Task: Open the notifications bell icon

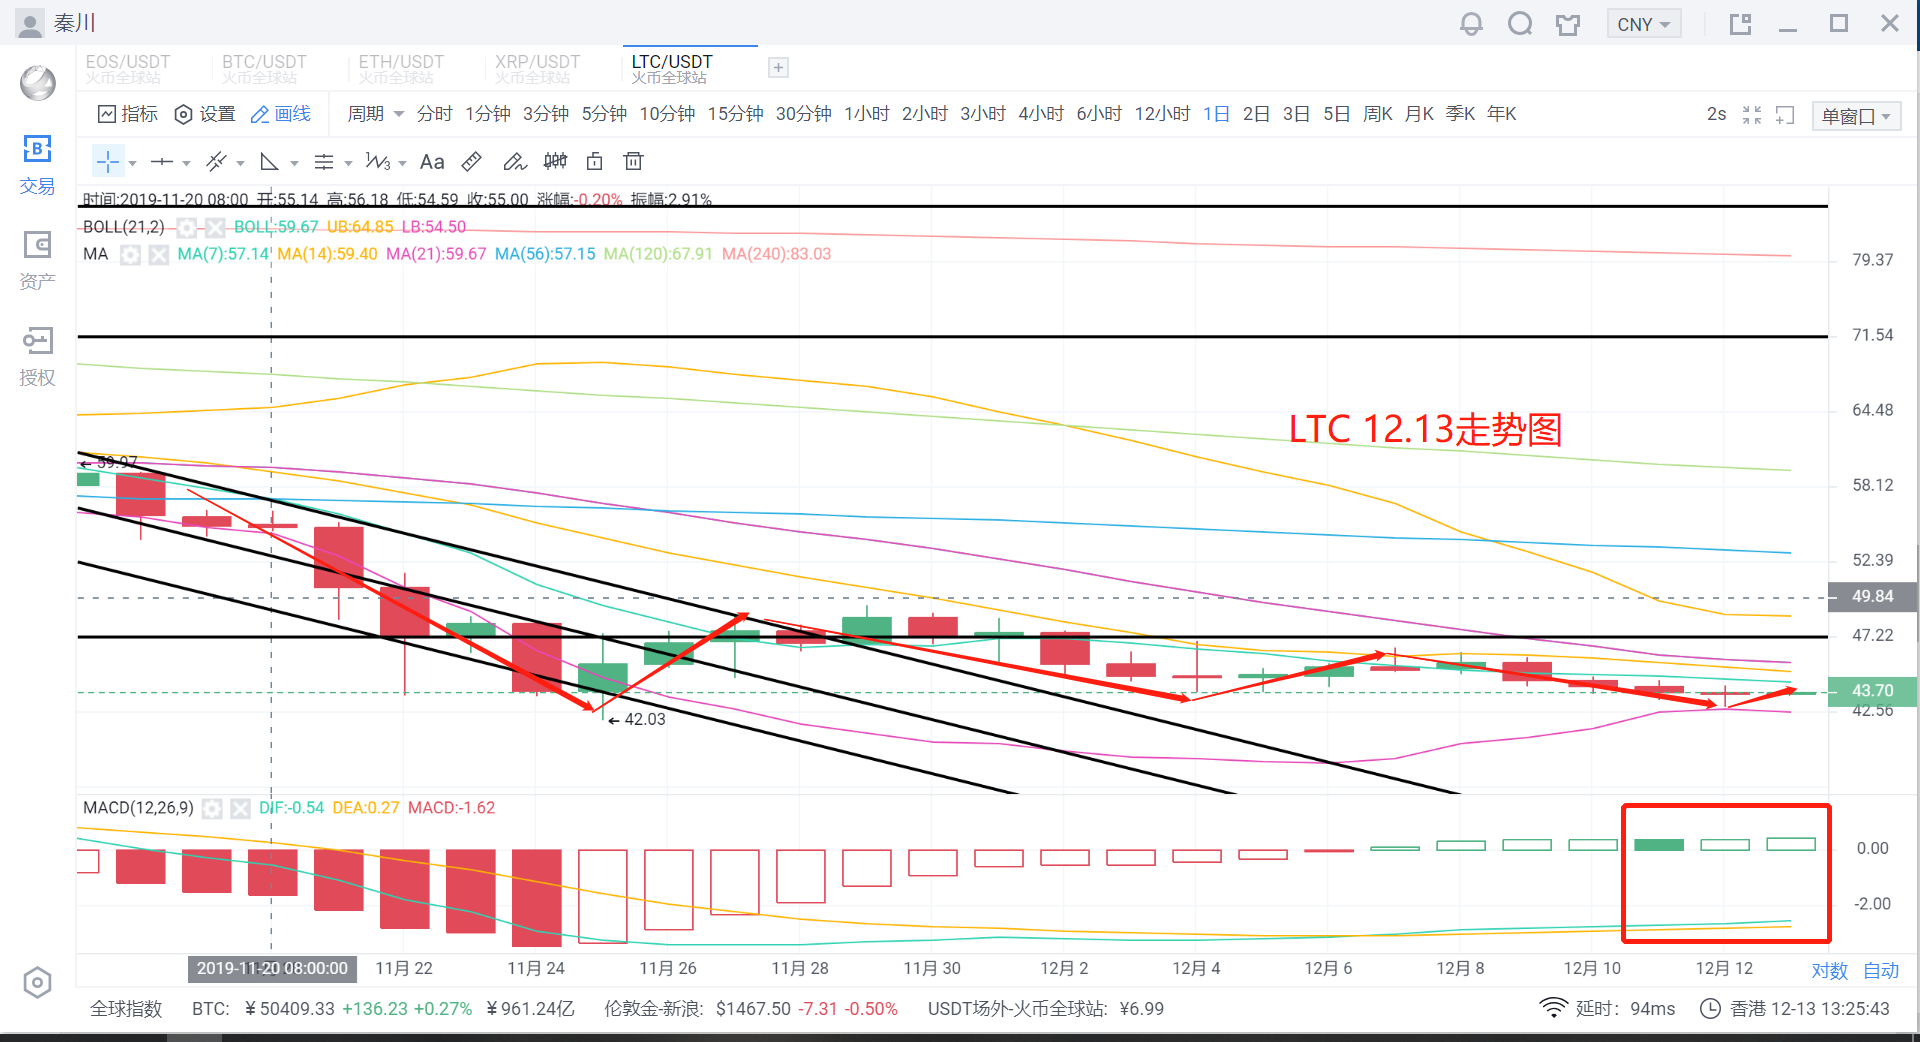Action: coord(1471,24)
